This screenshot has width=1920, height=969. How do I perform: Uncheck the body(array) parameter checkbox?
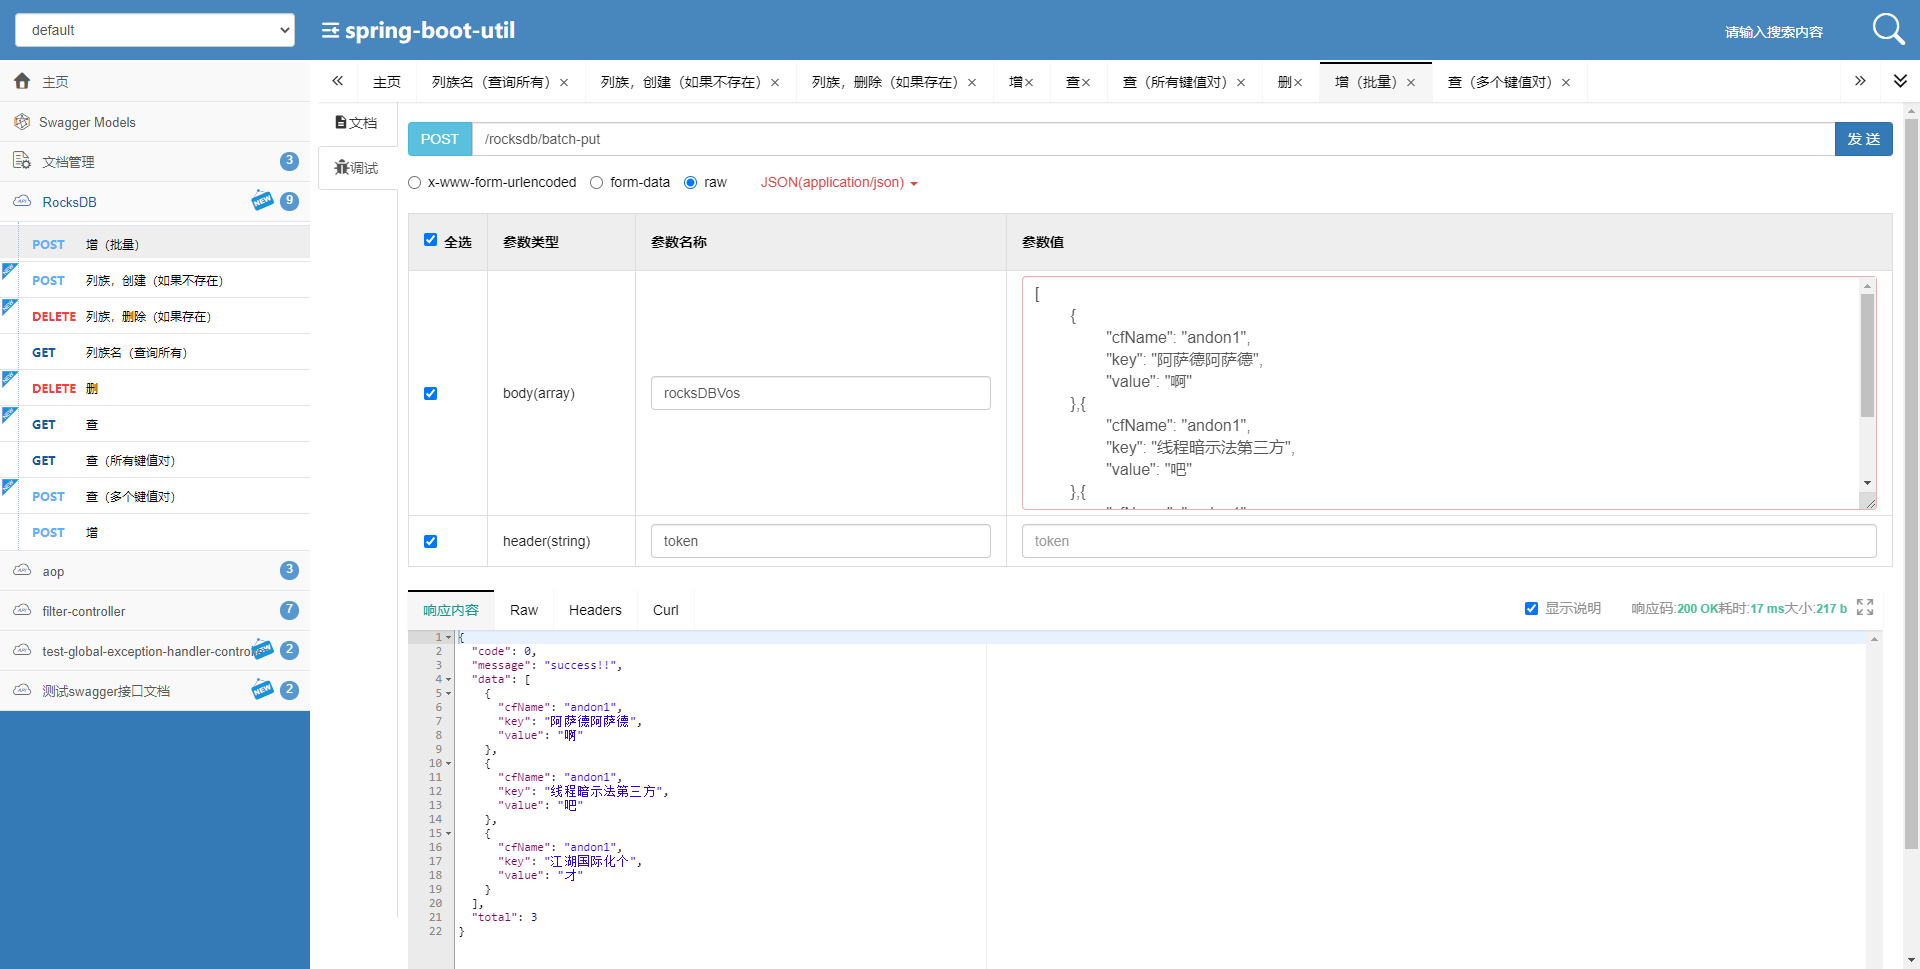coord(430,393)
